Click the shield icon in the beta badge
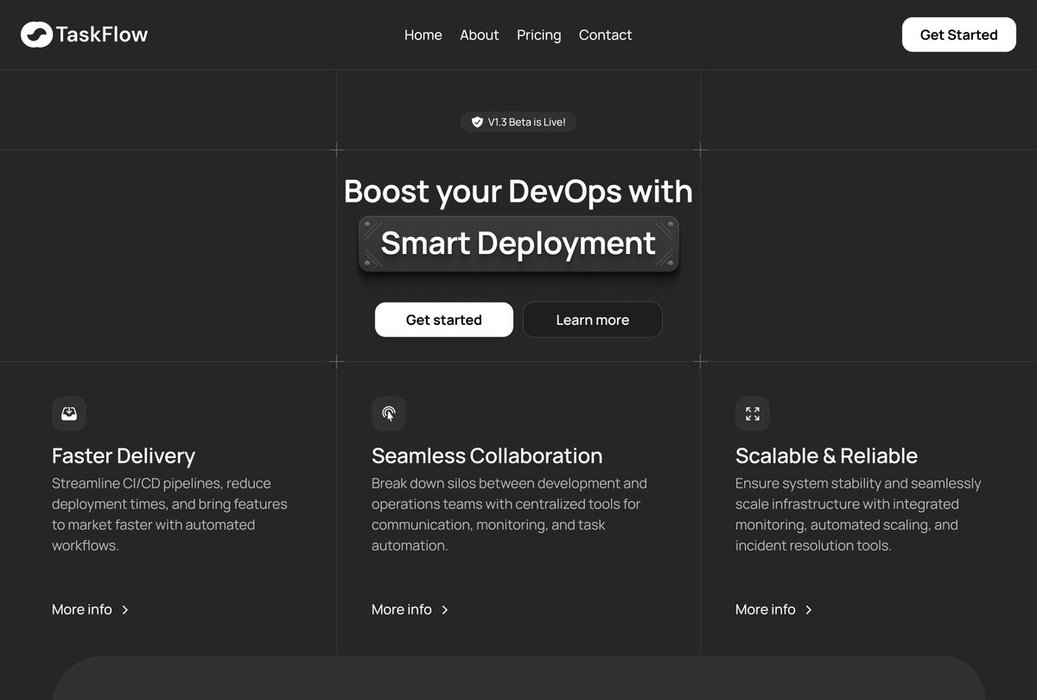The width and height of the screenshot is (1037, 700). (x=477, y=122)
